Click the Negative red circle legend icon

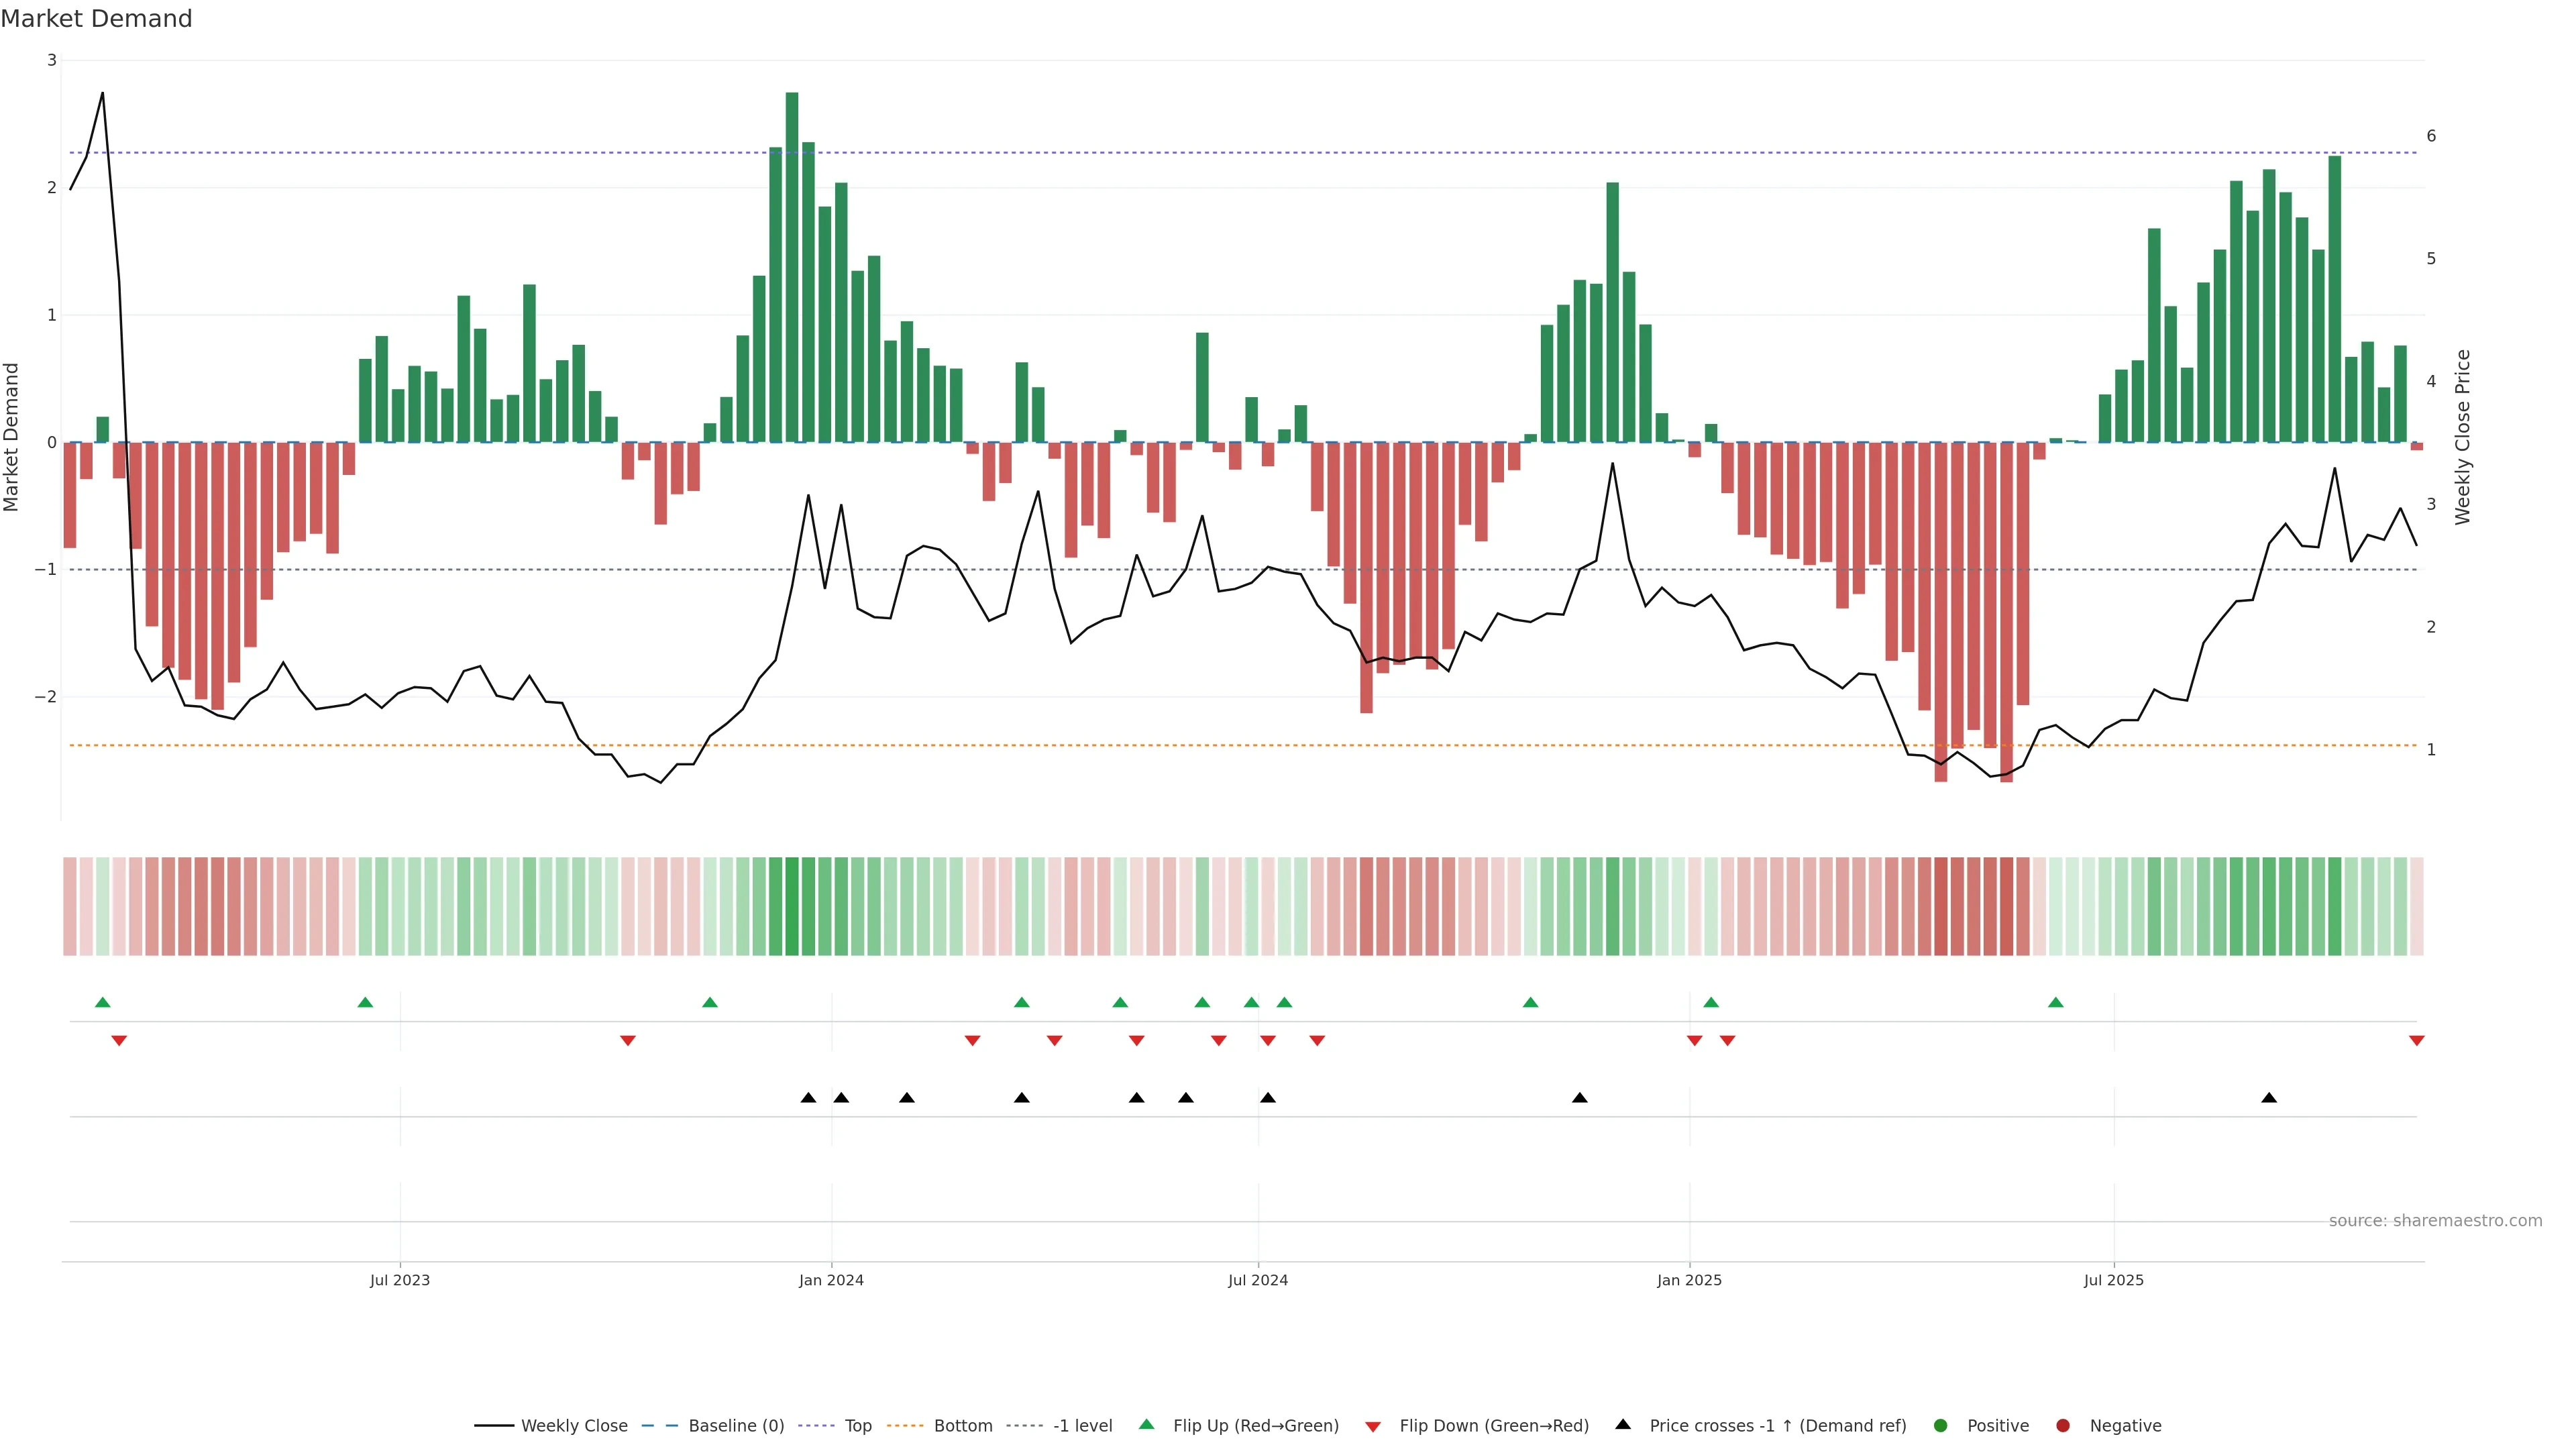point(2063,1426)
